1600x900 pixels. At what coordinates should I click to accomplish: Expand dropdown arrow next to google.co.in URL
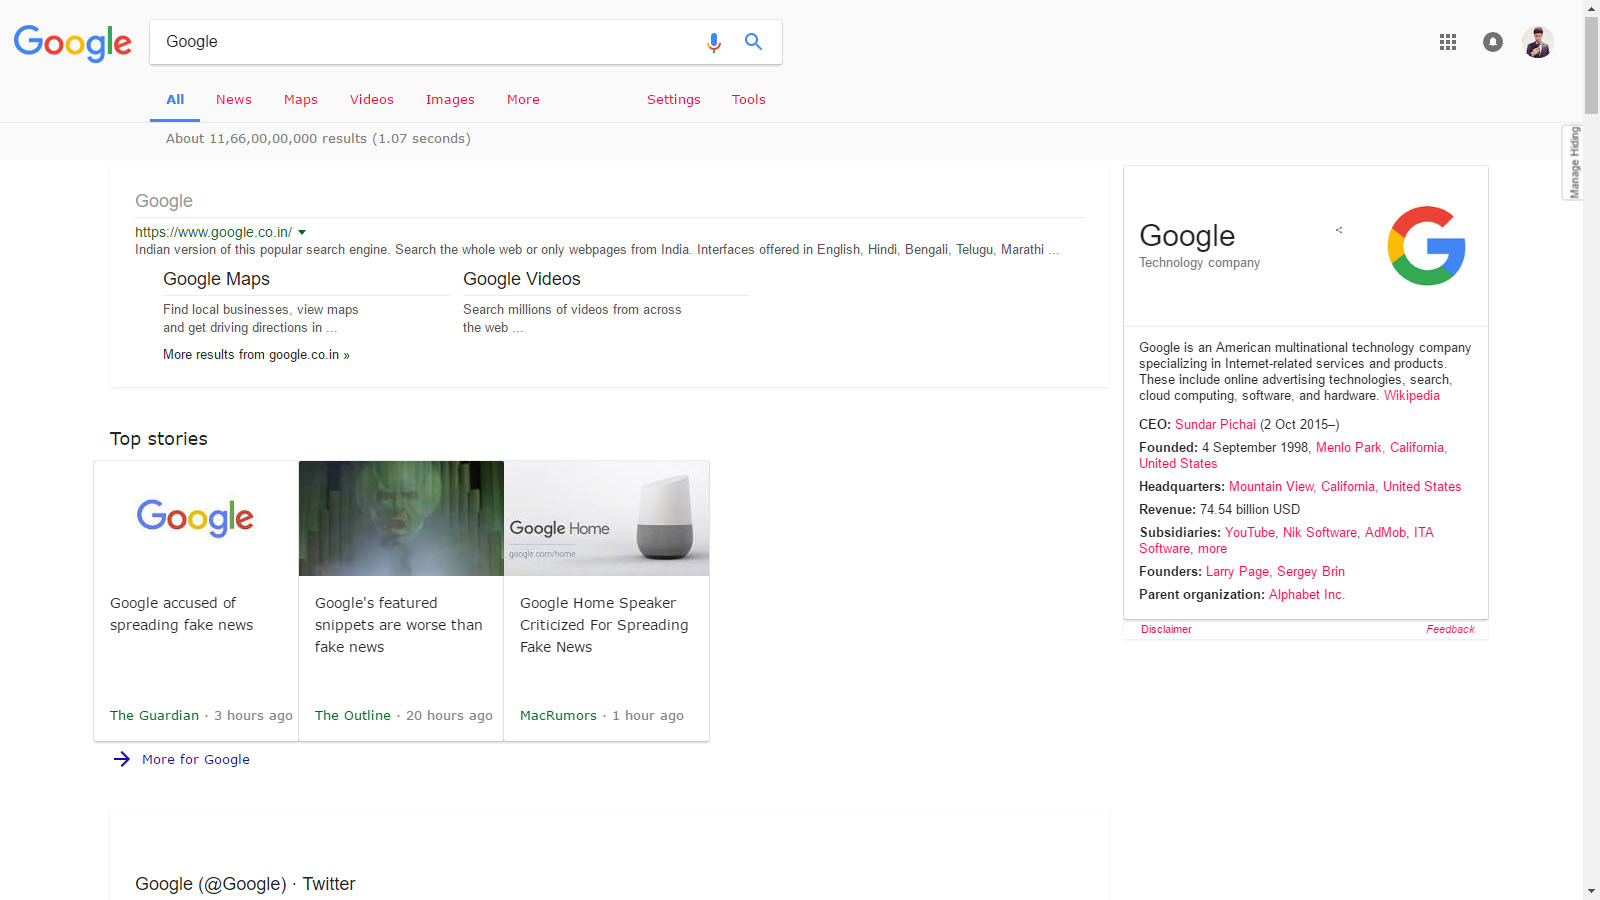[302, 232]
